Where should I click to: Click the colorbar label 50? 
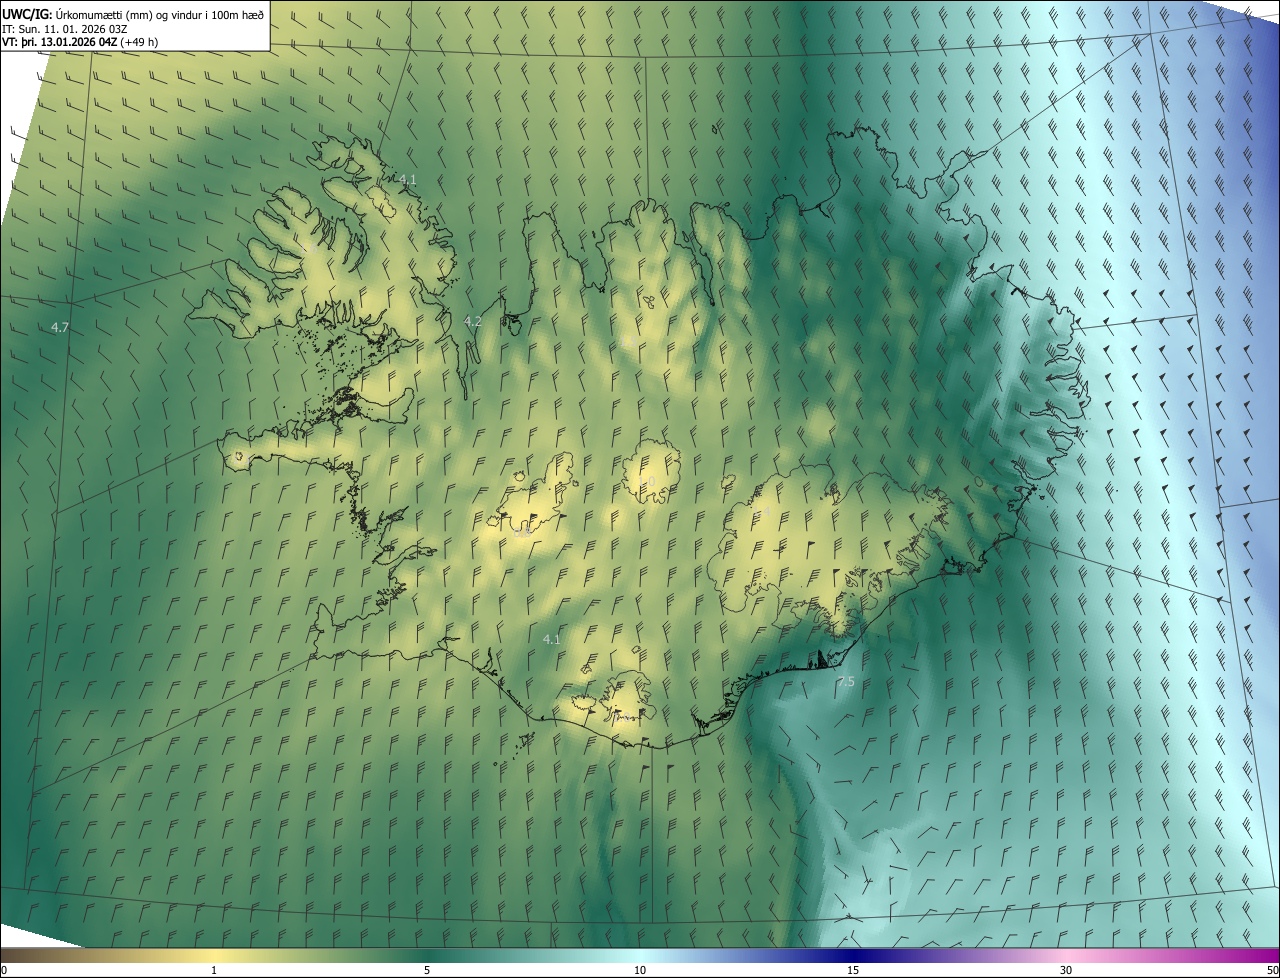[x=1272, y=971]
